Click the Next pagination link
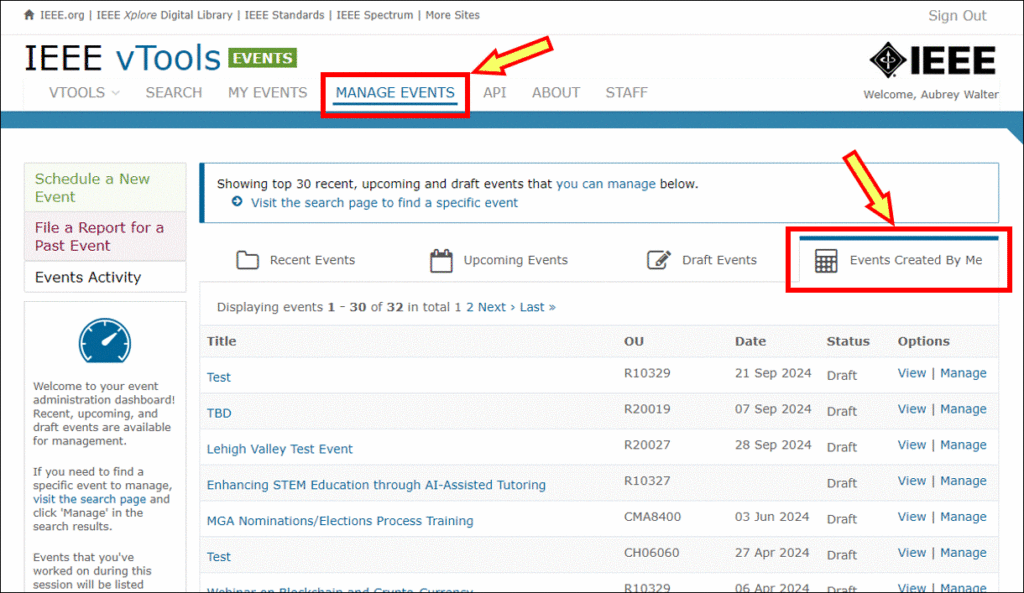 (496, 307)
